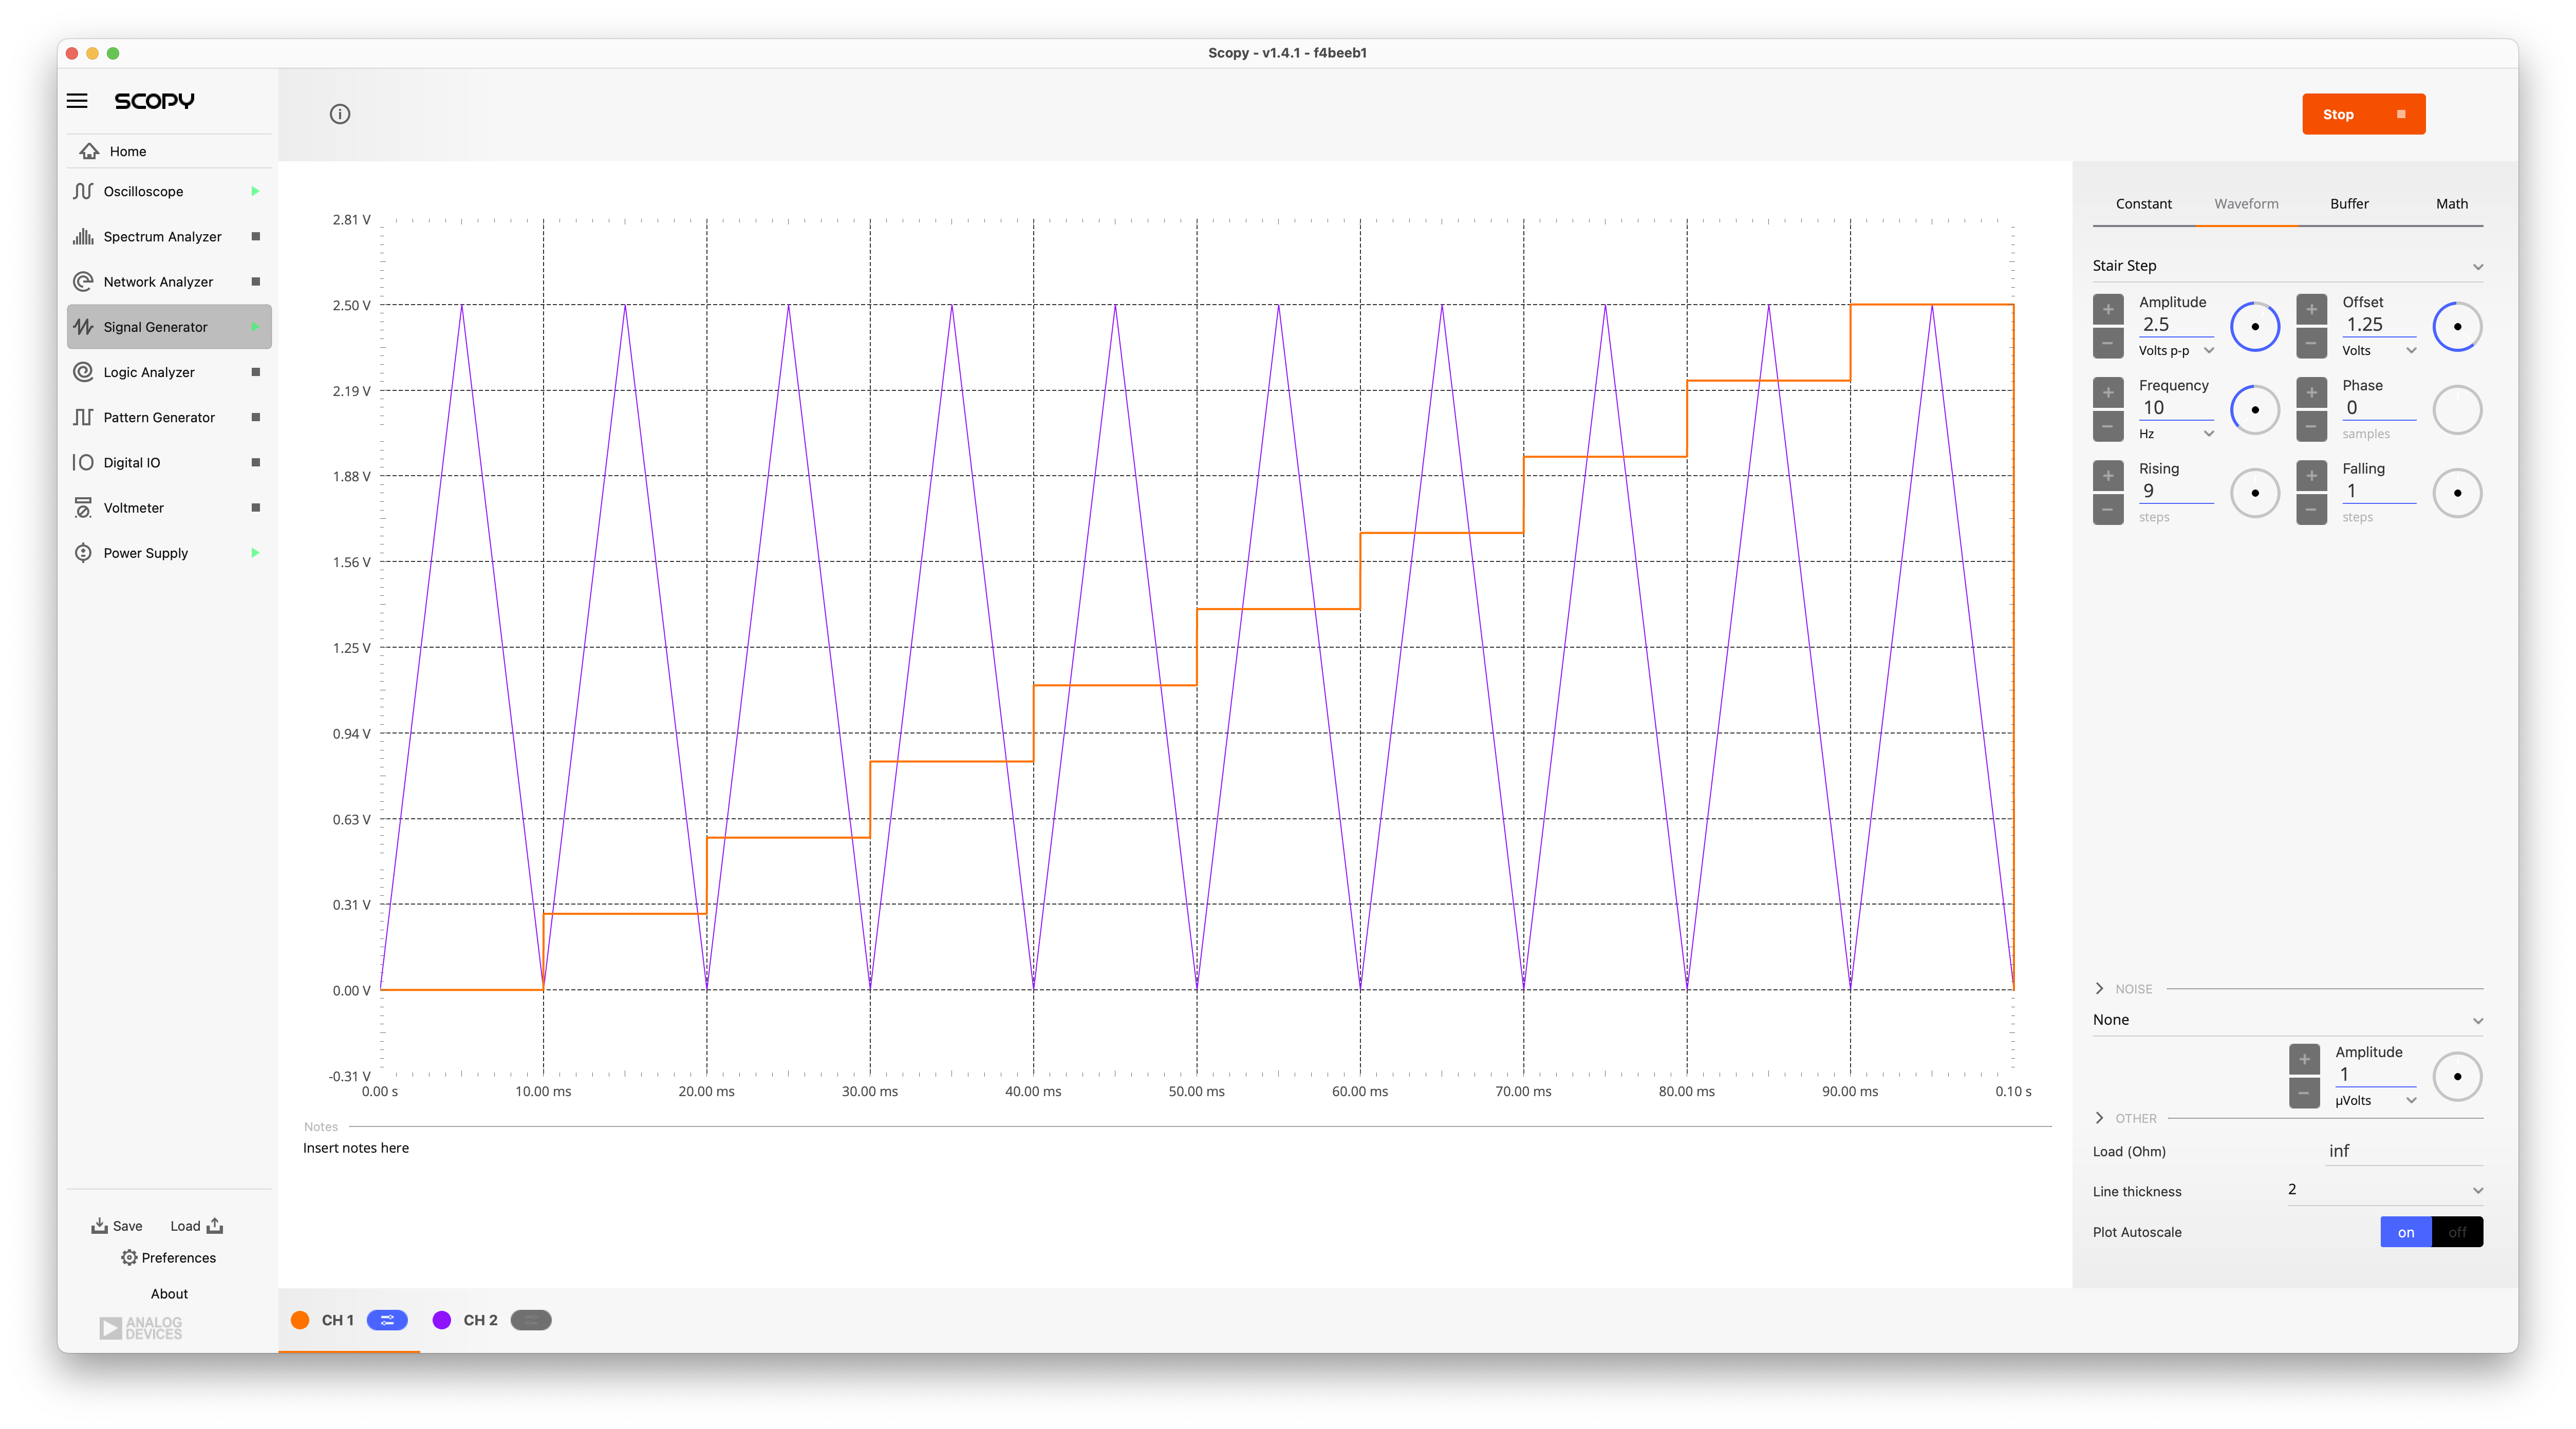Viewport: 2576px width, 1429px height.
Task: Switch to the Constant tab
Action: 2143,203
